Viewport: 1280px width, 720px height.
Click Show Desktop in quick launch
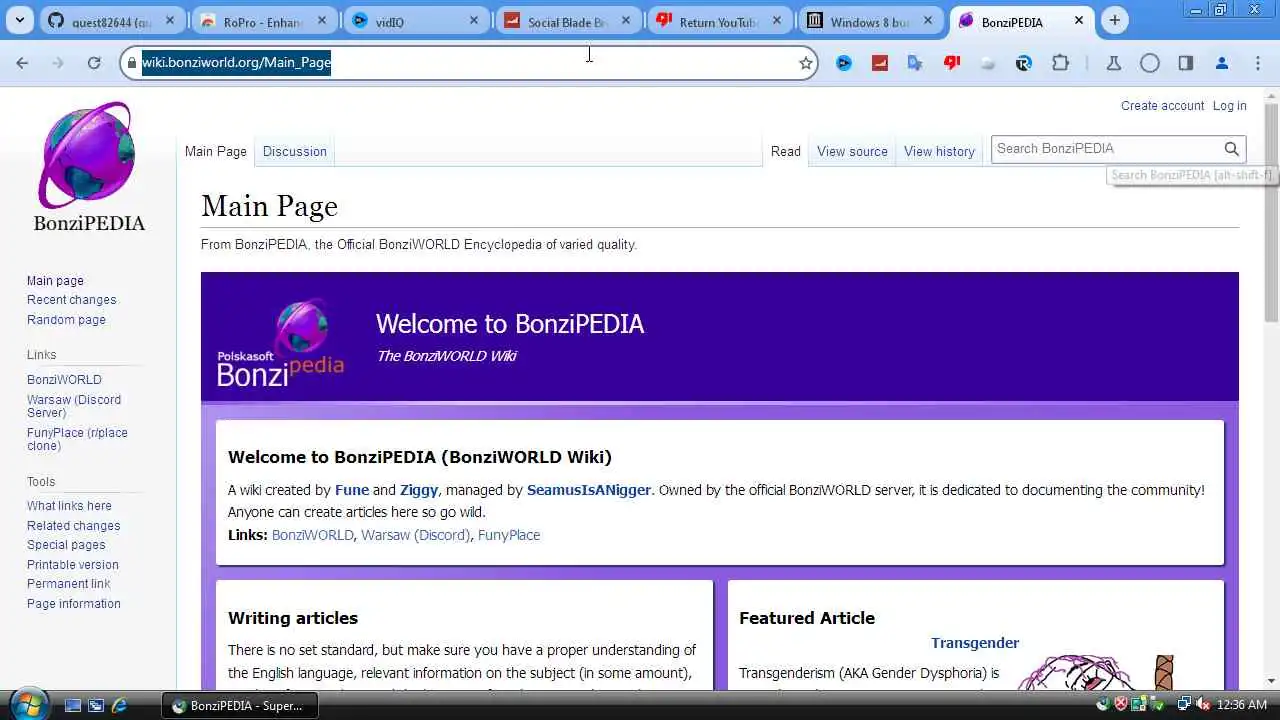click(73, 705)
